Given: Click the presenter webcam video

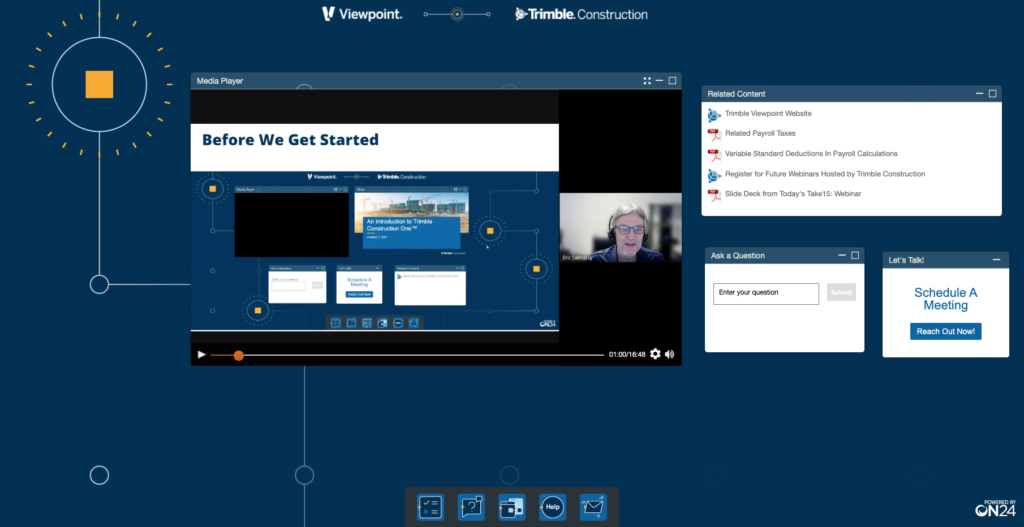Looking at the screenshot, I should point(620,227).
